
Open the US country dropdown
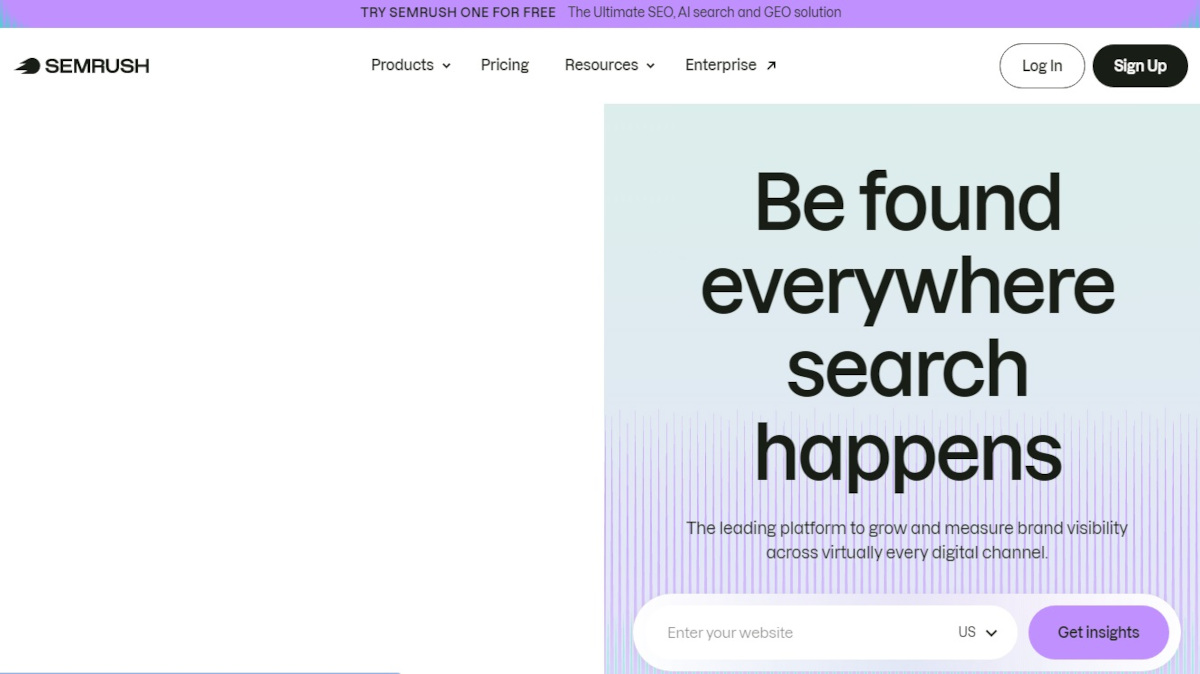point(978,633)
